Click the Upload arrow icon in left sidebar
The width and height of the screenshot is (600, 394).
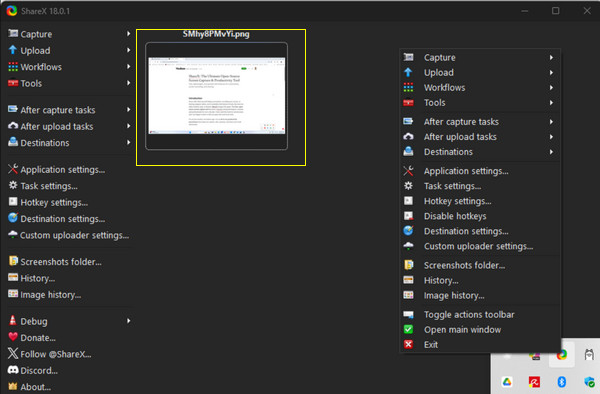tap(13, 50)
